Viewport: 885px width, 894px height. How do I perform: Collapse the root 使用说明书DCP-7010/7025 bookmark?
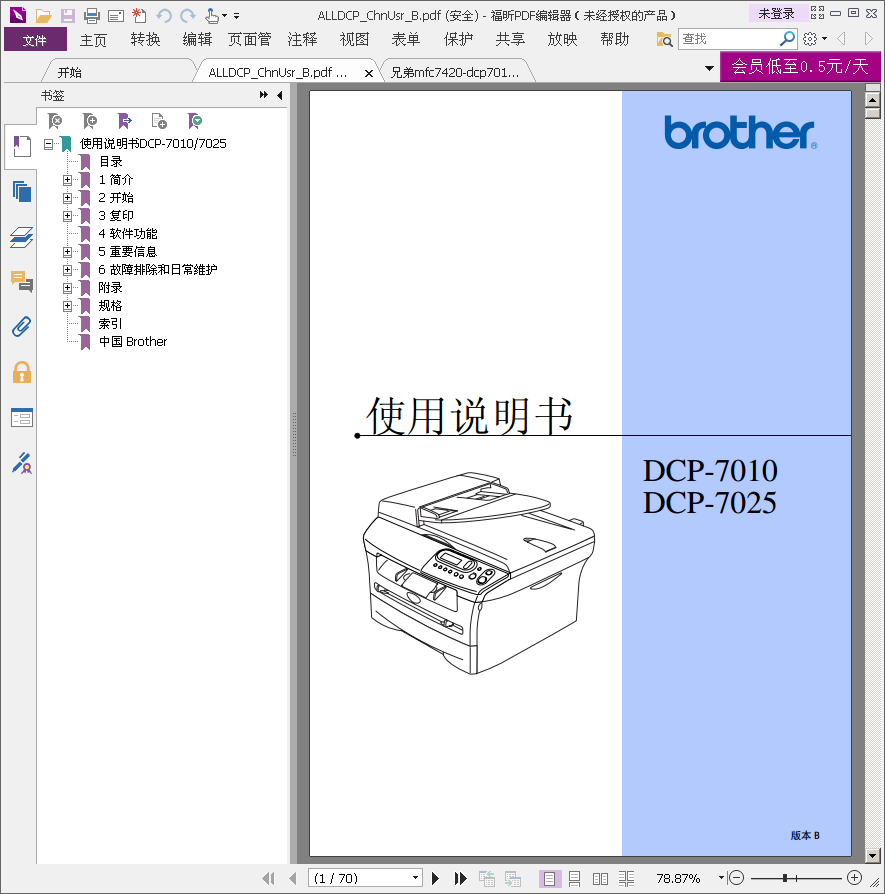pyautogui.click(x=48, y=144)
